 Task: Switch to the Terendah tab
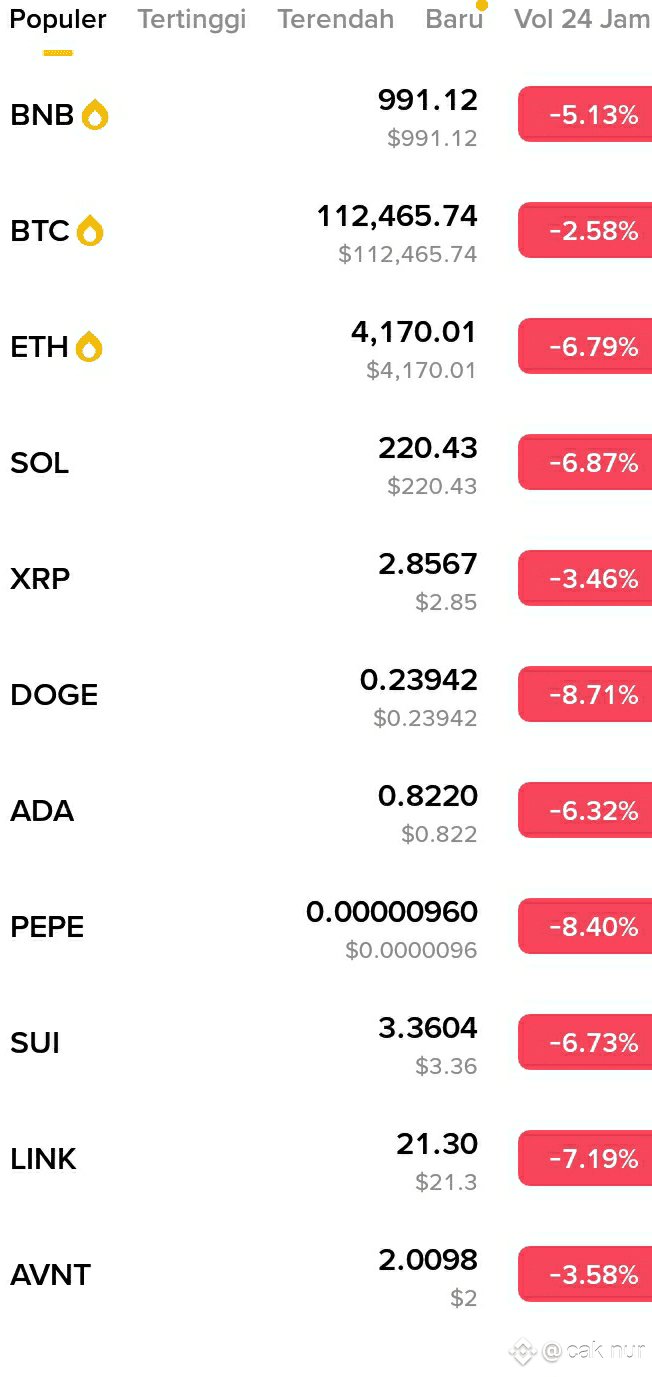[336, 19]
